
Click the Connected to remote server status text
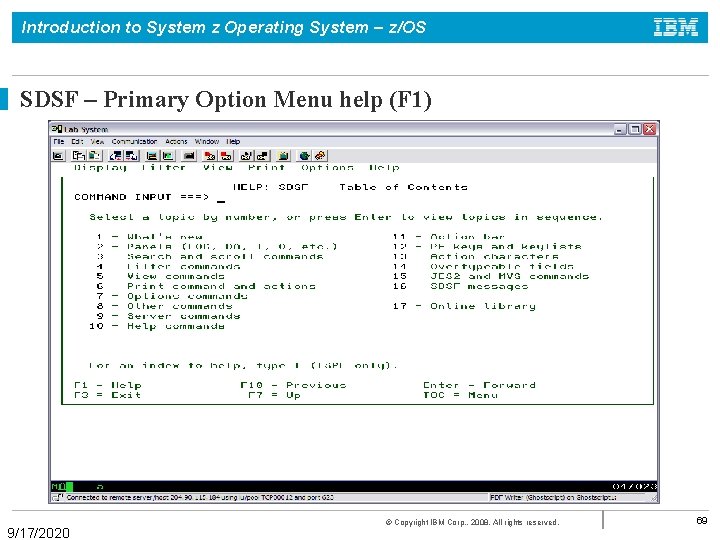click(200, 497)
